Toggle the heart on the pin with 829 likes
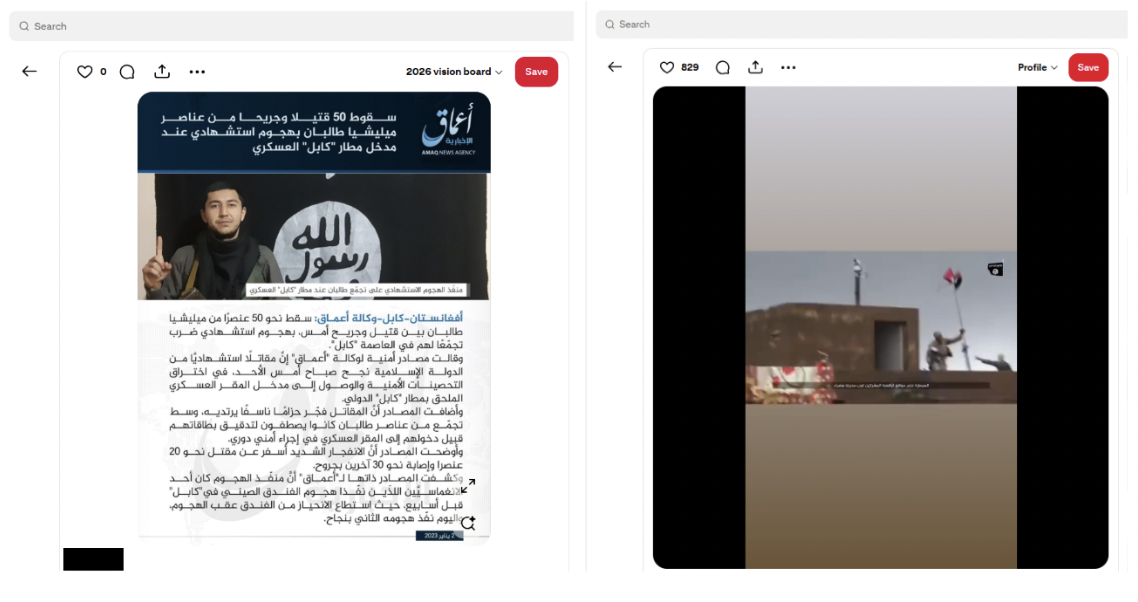Screen dimensions: 1138x602 coord(667,67)
